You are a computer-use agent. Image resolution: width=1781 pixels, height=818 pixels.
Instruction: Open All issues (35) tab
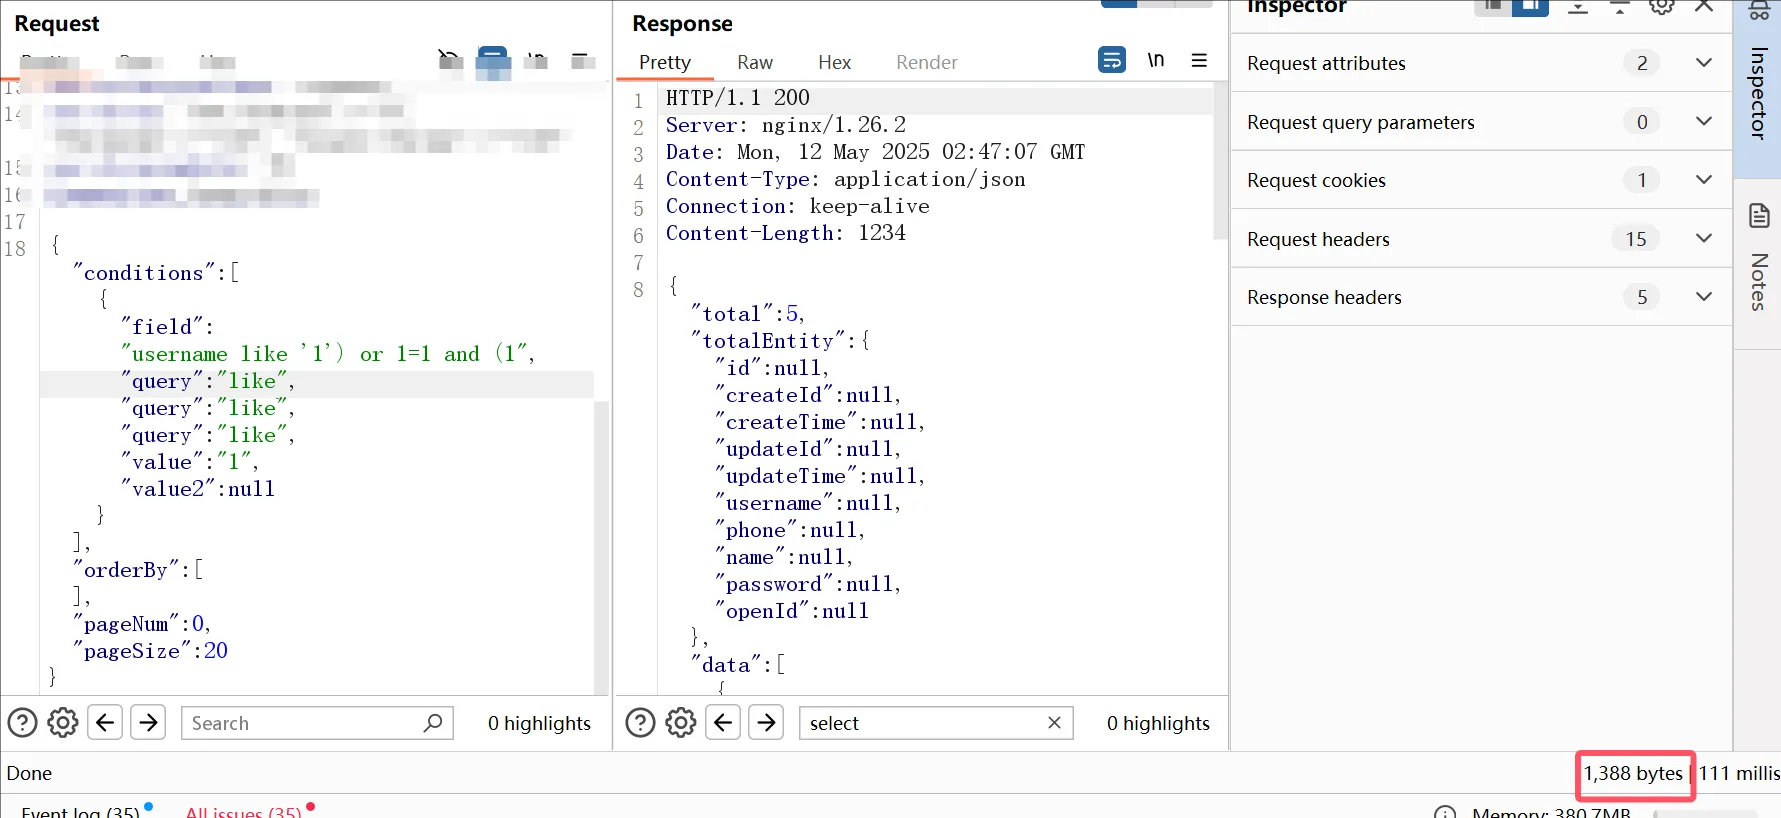point(243,811)
